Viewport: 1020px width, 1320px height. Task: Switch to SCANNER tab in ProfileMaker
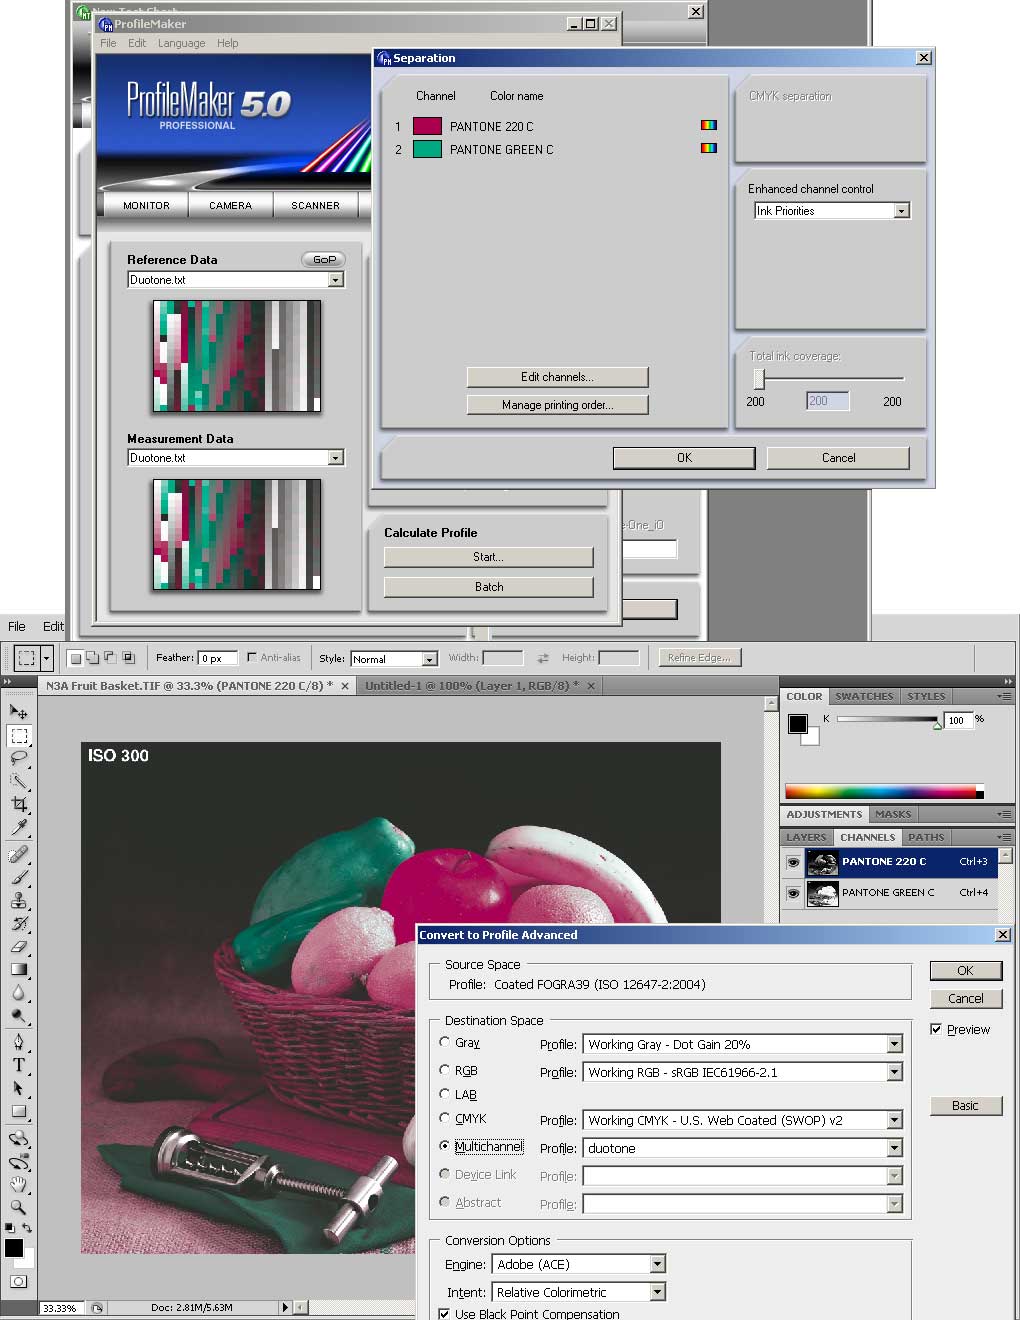pyautogui.click(x=315, y=205)
